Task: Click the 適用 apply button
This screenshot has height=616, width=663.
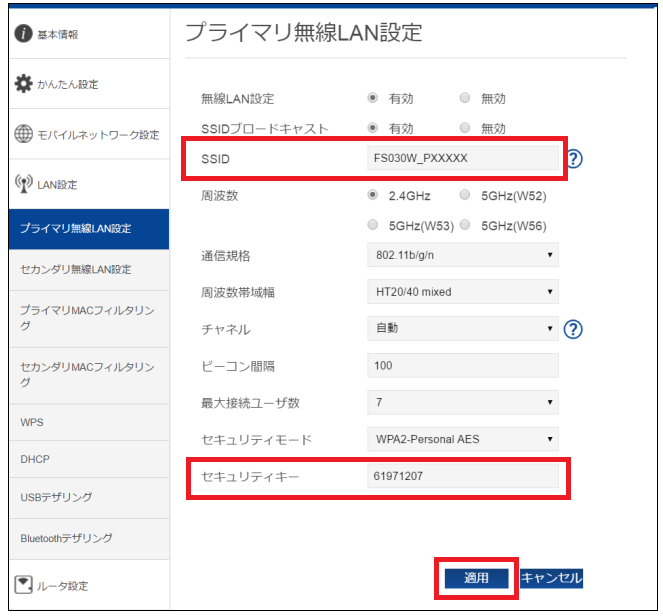Action: (476, 578)
